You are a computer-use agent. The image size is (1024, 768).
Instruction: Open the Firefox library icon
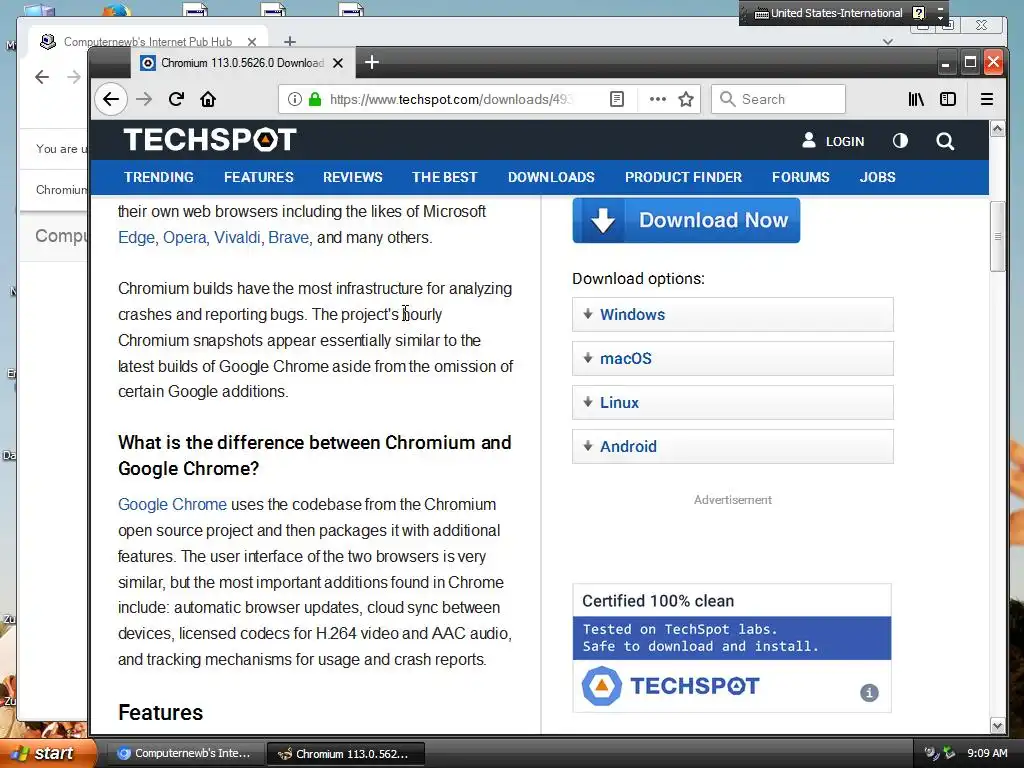(916, 99)
